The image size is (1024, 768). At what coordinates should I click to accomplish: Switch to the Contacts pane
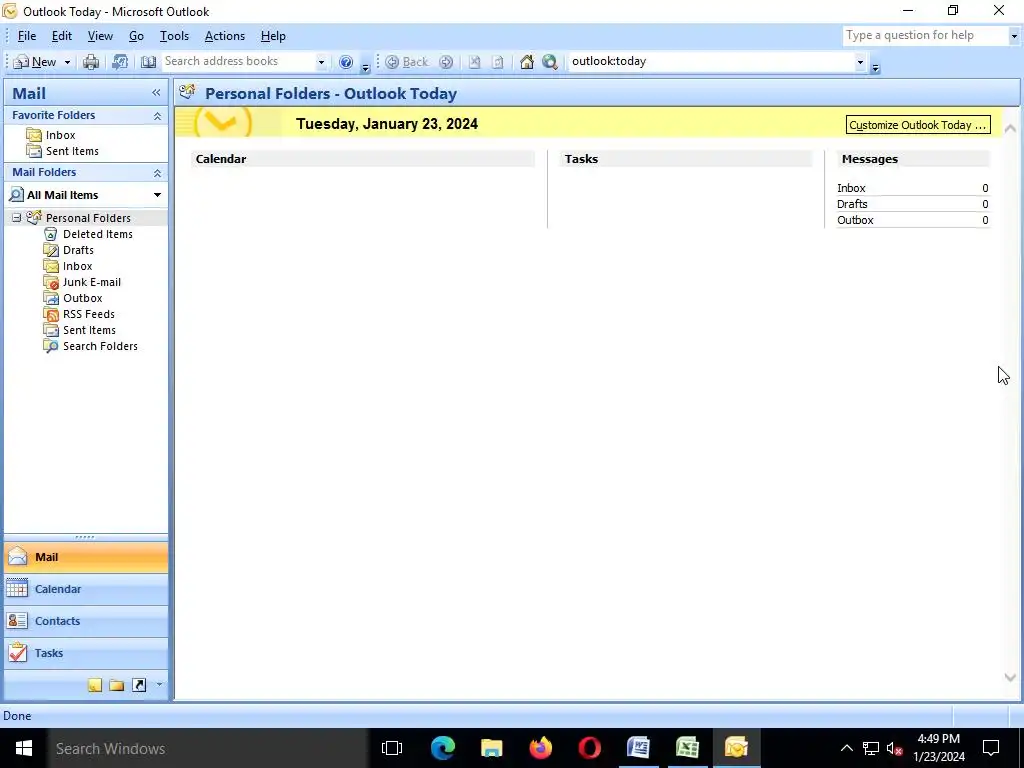pos(86,621)
